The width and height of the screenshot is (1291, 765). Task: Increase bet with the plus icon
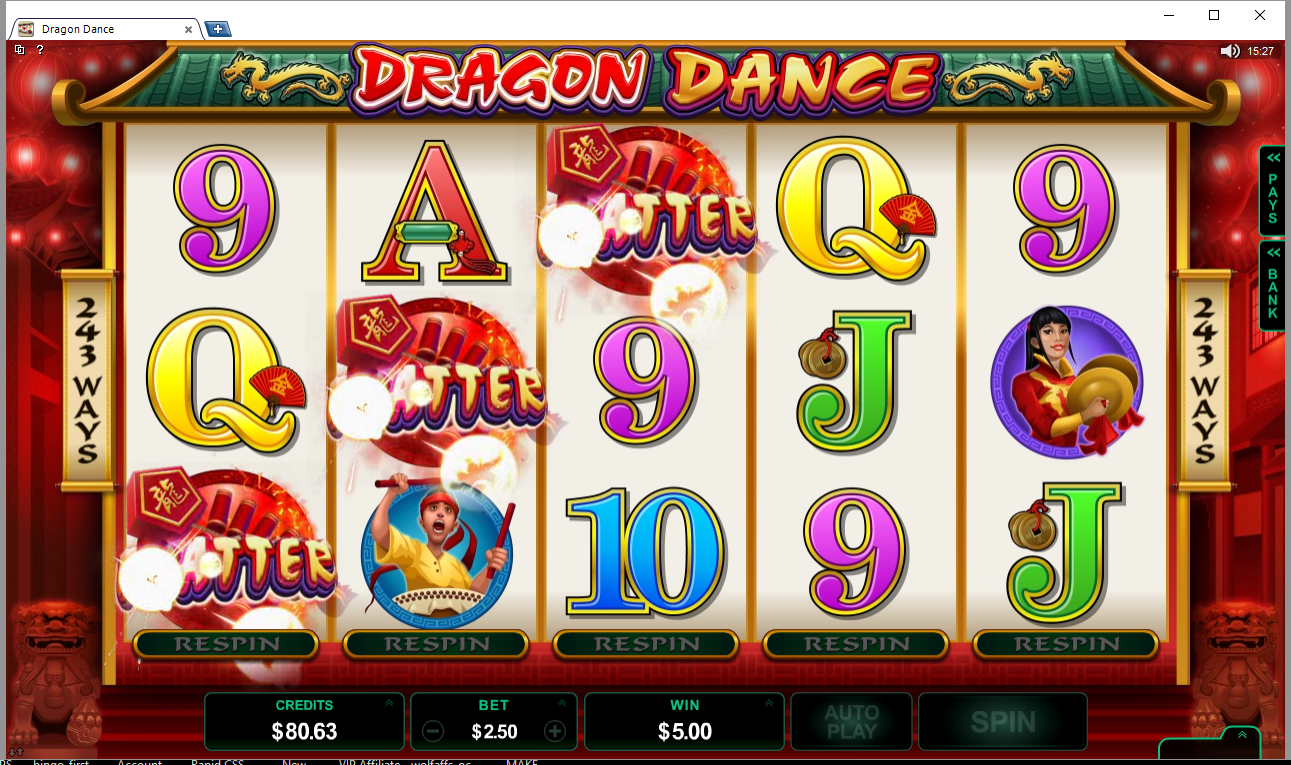tap(555, 731)
